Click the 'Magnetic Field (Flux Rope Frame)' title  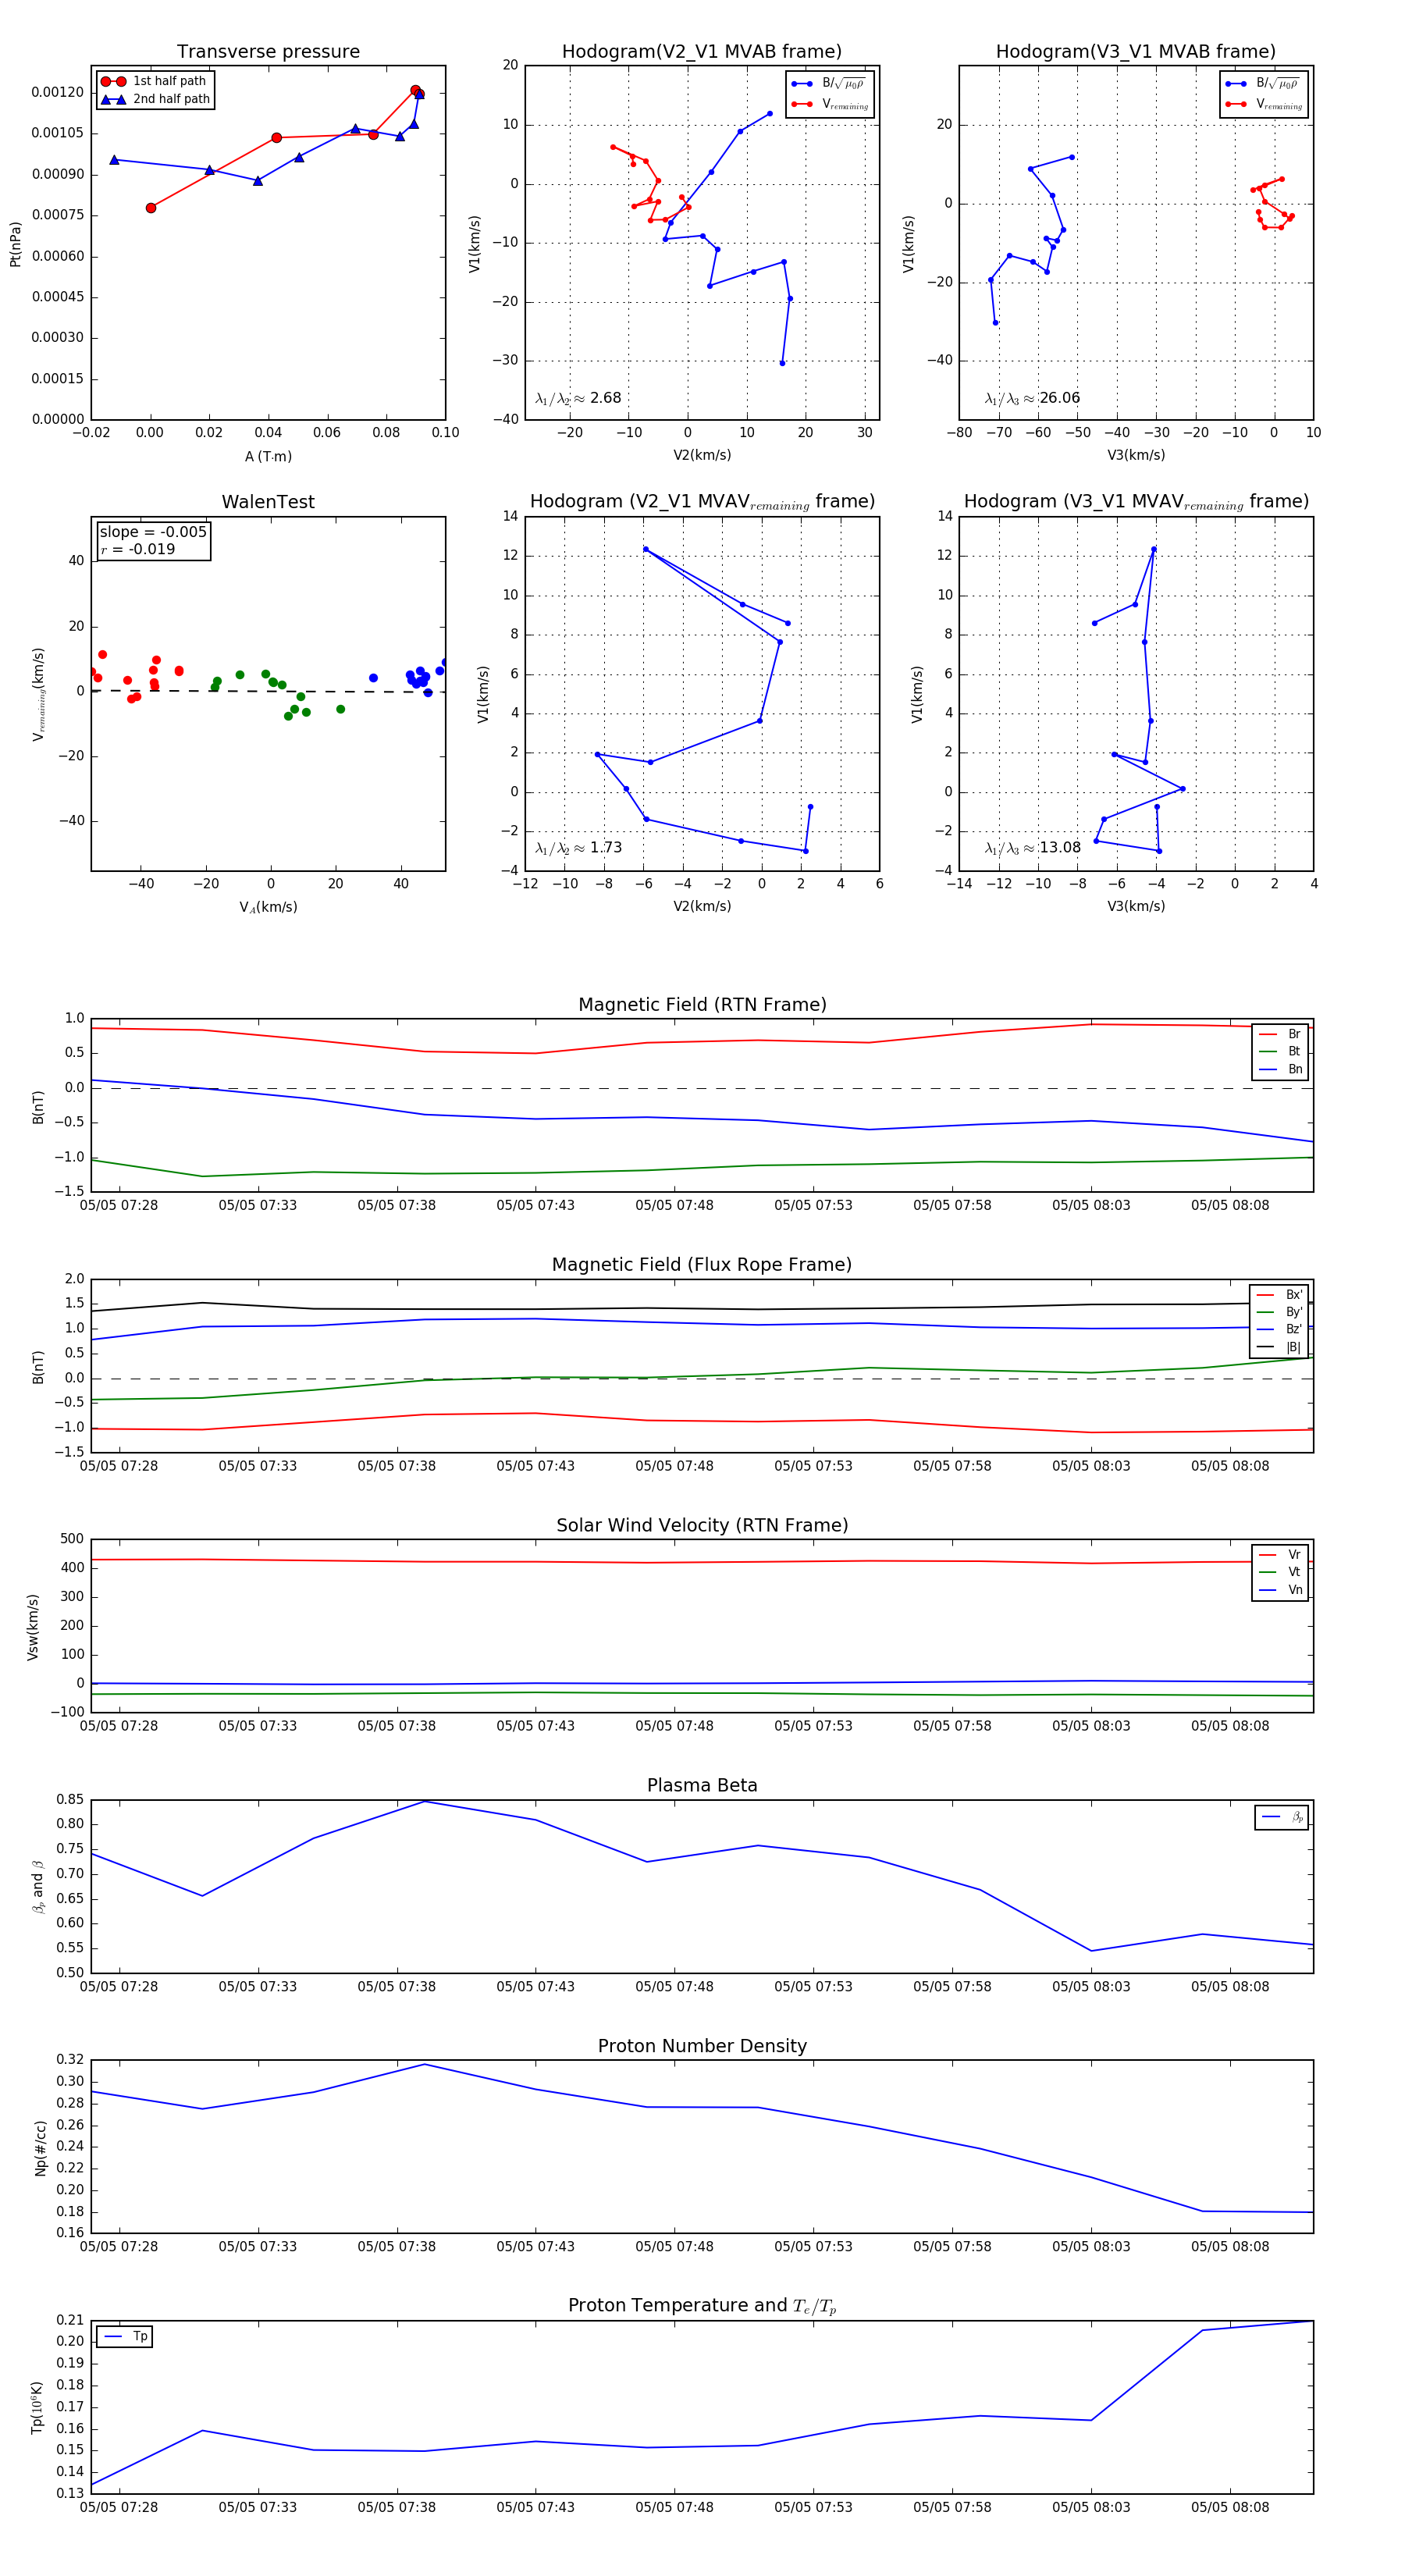click(702, 1264)
